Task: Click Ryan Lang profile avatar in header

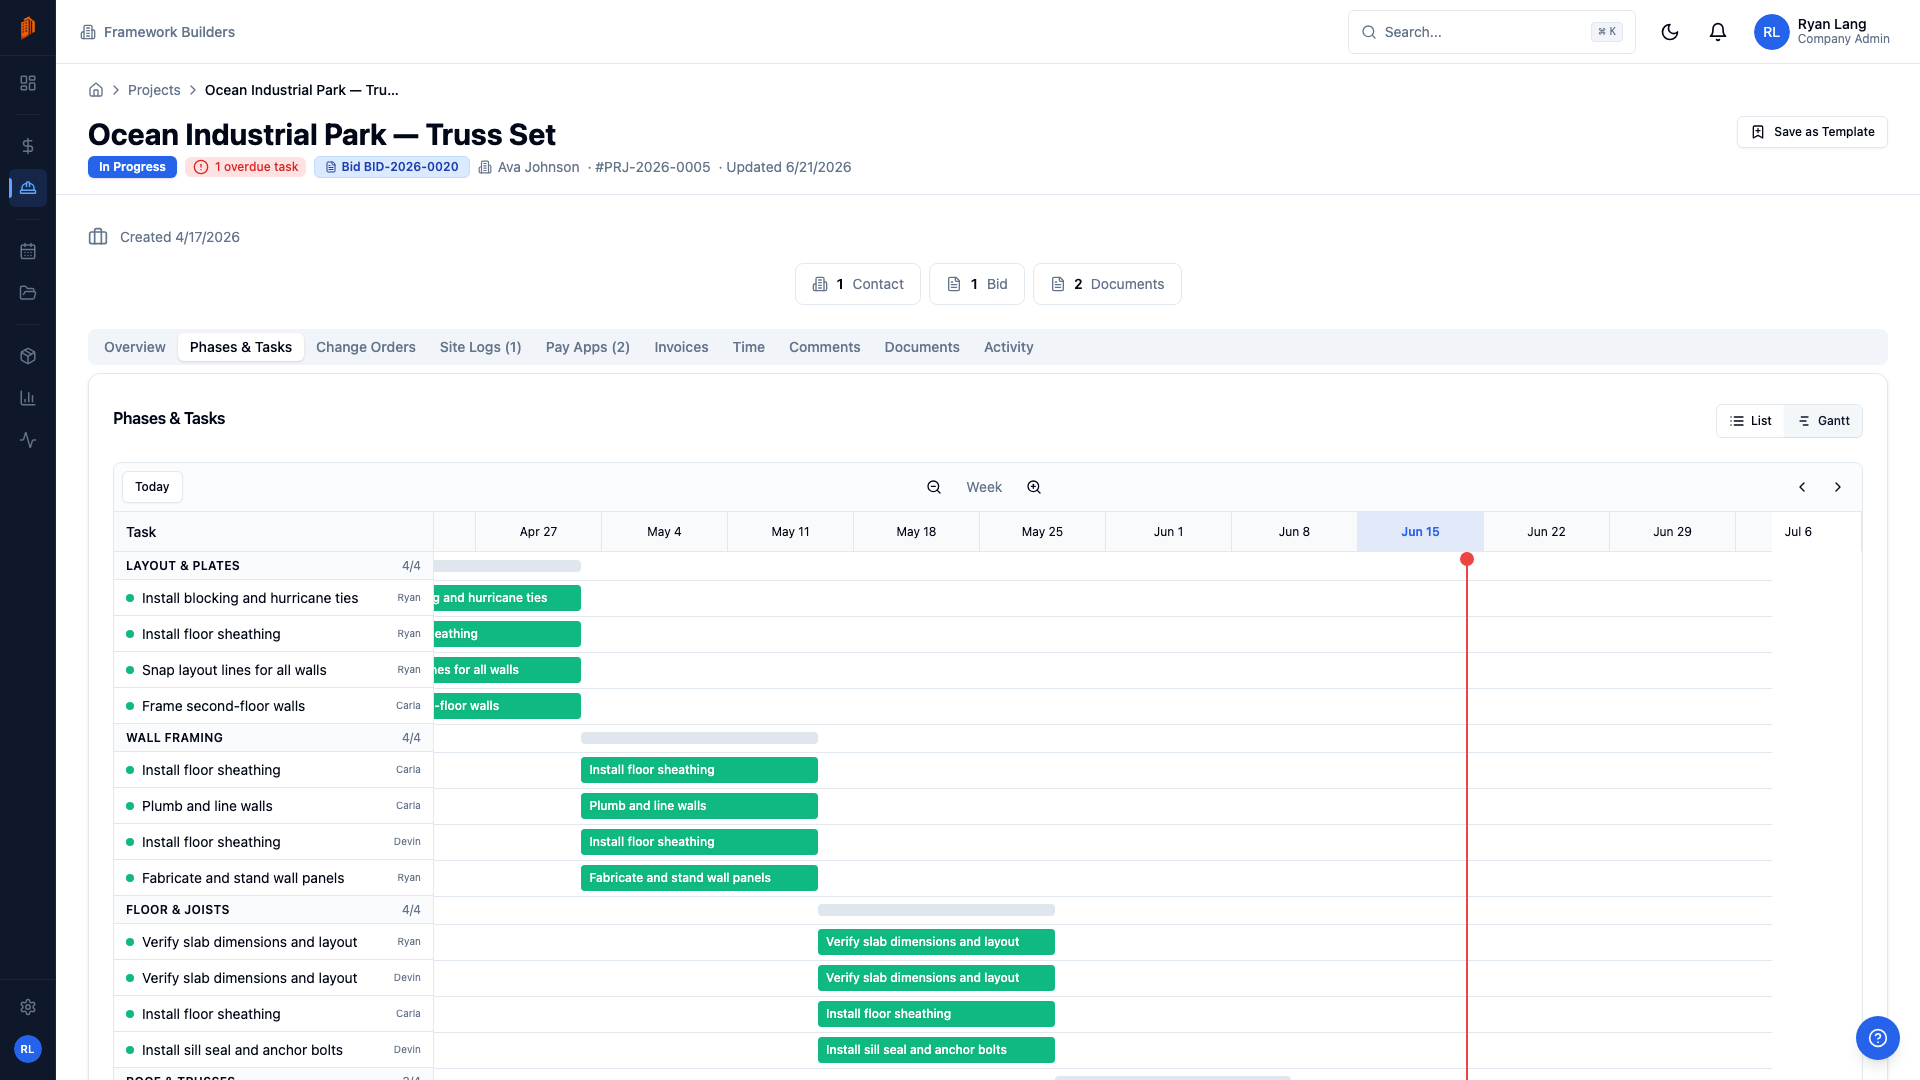Action: click(x=1771, y=32)
